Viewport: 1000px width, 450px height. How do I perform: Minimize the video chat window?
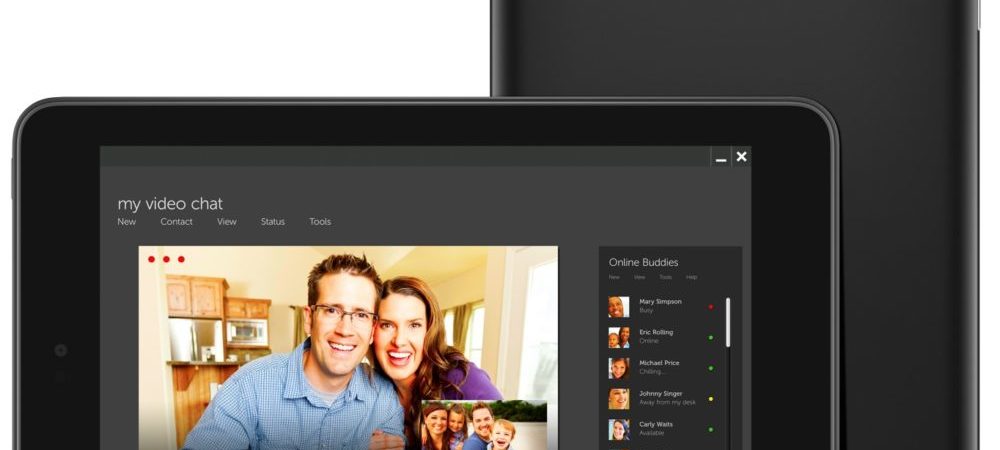click(721, 158)
